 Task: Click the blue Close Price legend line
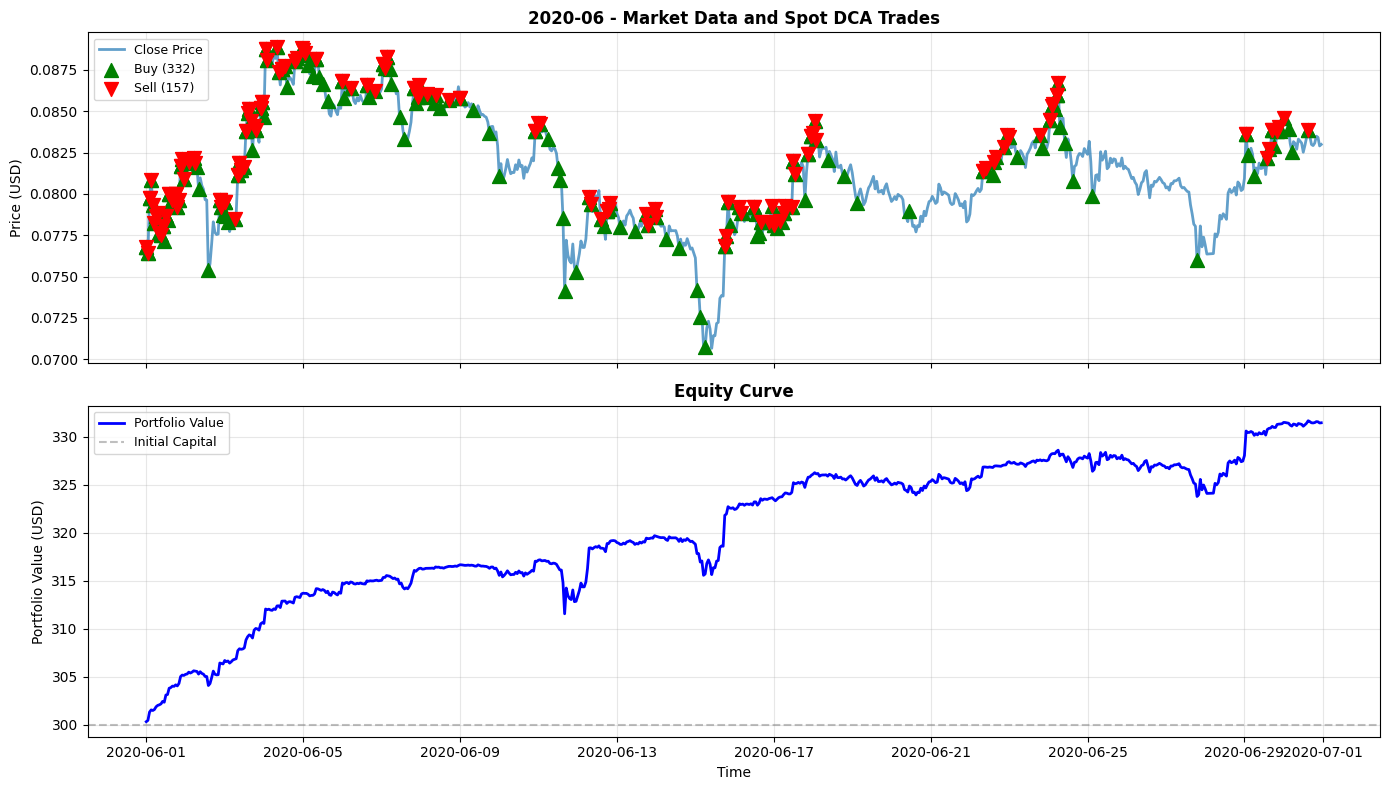(111, 50)
